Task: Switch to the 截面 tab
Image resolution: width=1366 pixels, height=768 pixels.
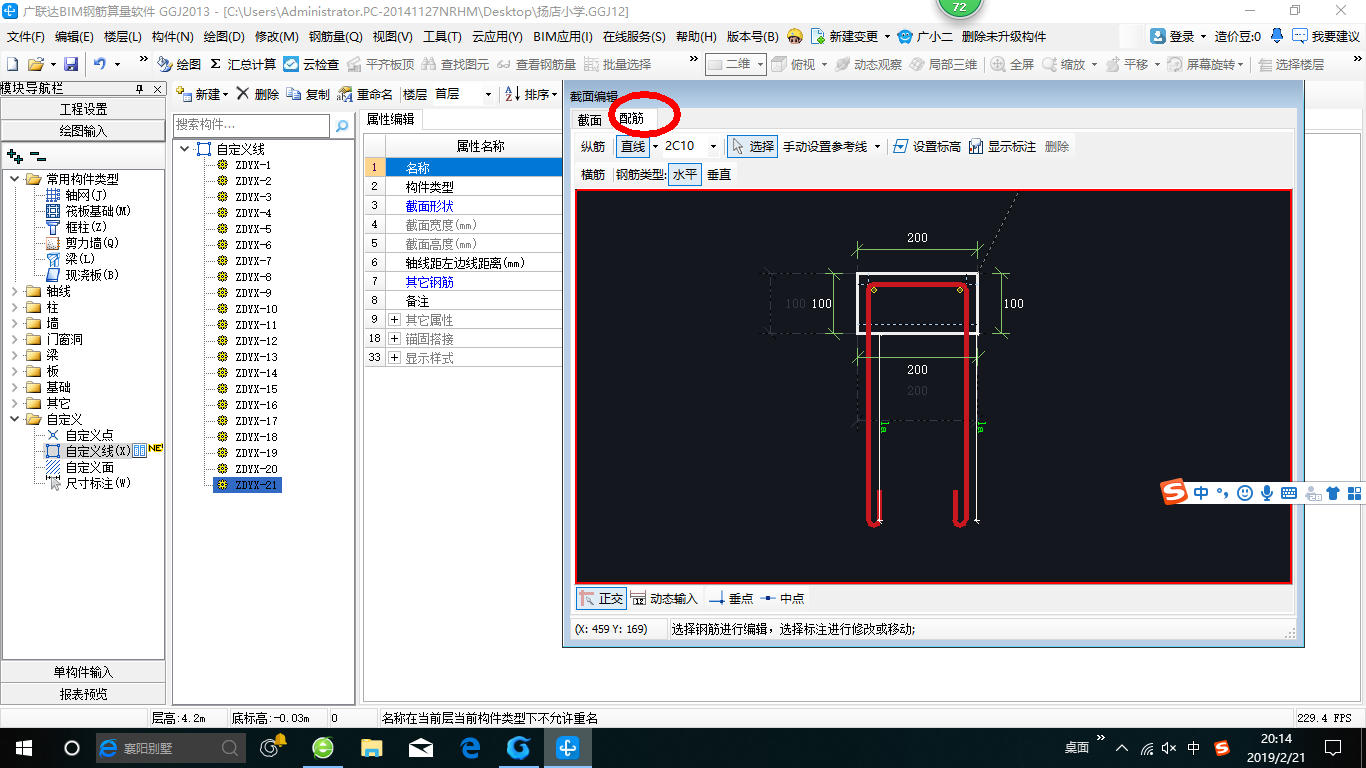Action: [x=590, y=119]
